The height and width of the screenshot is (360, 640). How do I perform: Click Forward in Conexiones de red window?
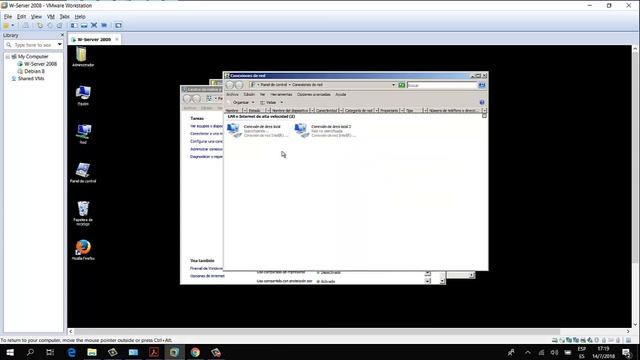[x=239, y=85]
